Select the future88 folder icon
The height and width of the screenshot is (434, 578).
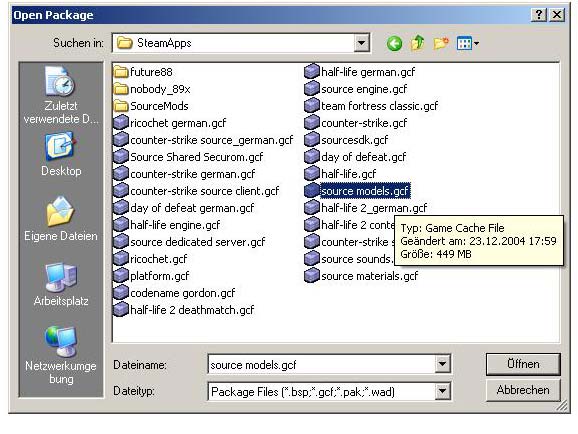point(121,72)
